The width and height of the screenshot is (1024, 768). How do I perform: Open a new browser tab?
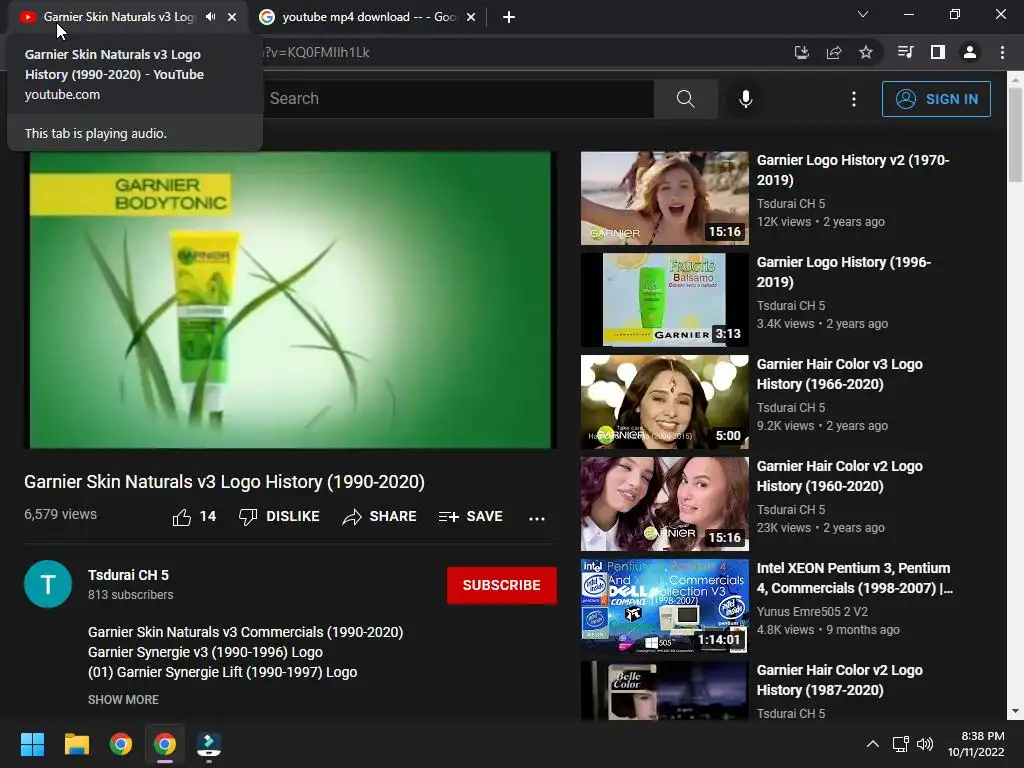click(509, 17)
